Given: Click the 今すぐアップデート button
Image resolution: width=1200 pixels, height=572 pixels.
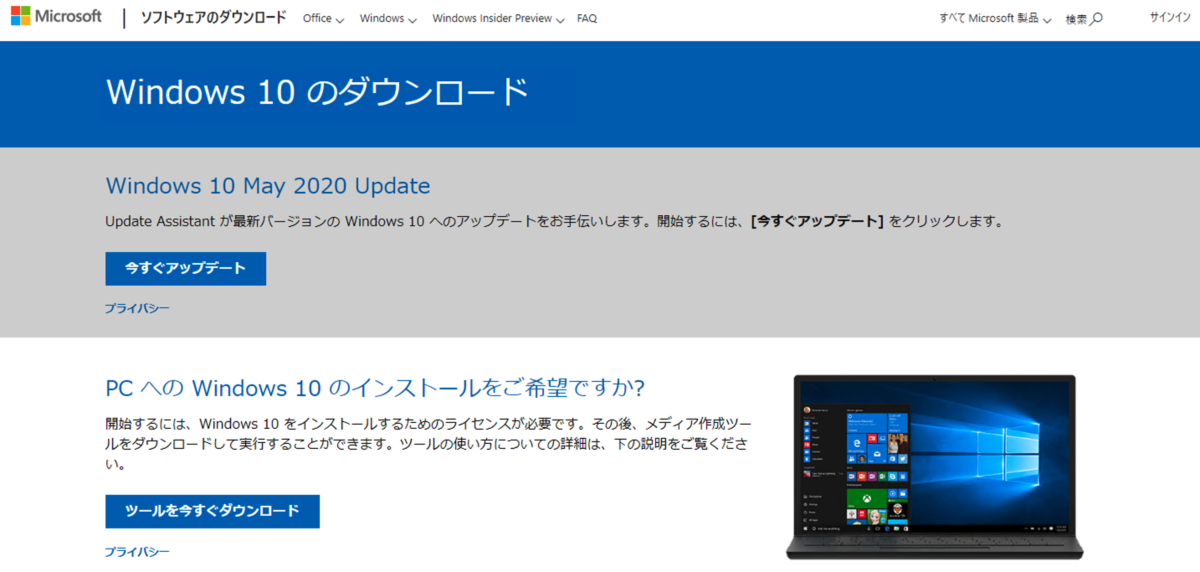Looking at the screenshot, I should (186, 269).
